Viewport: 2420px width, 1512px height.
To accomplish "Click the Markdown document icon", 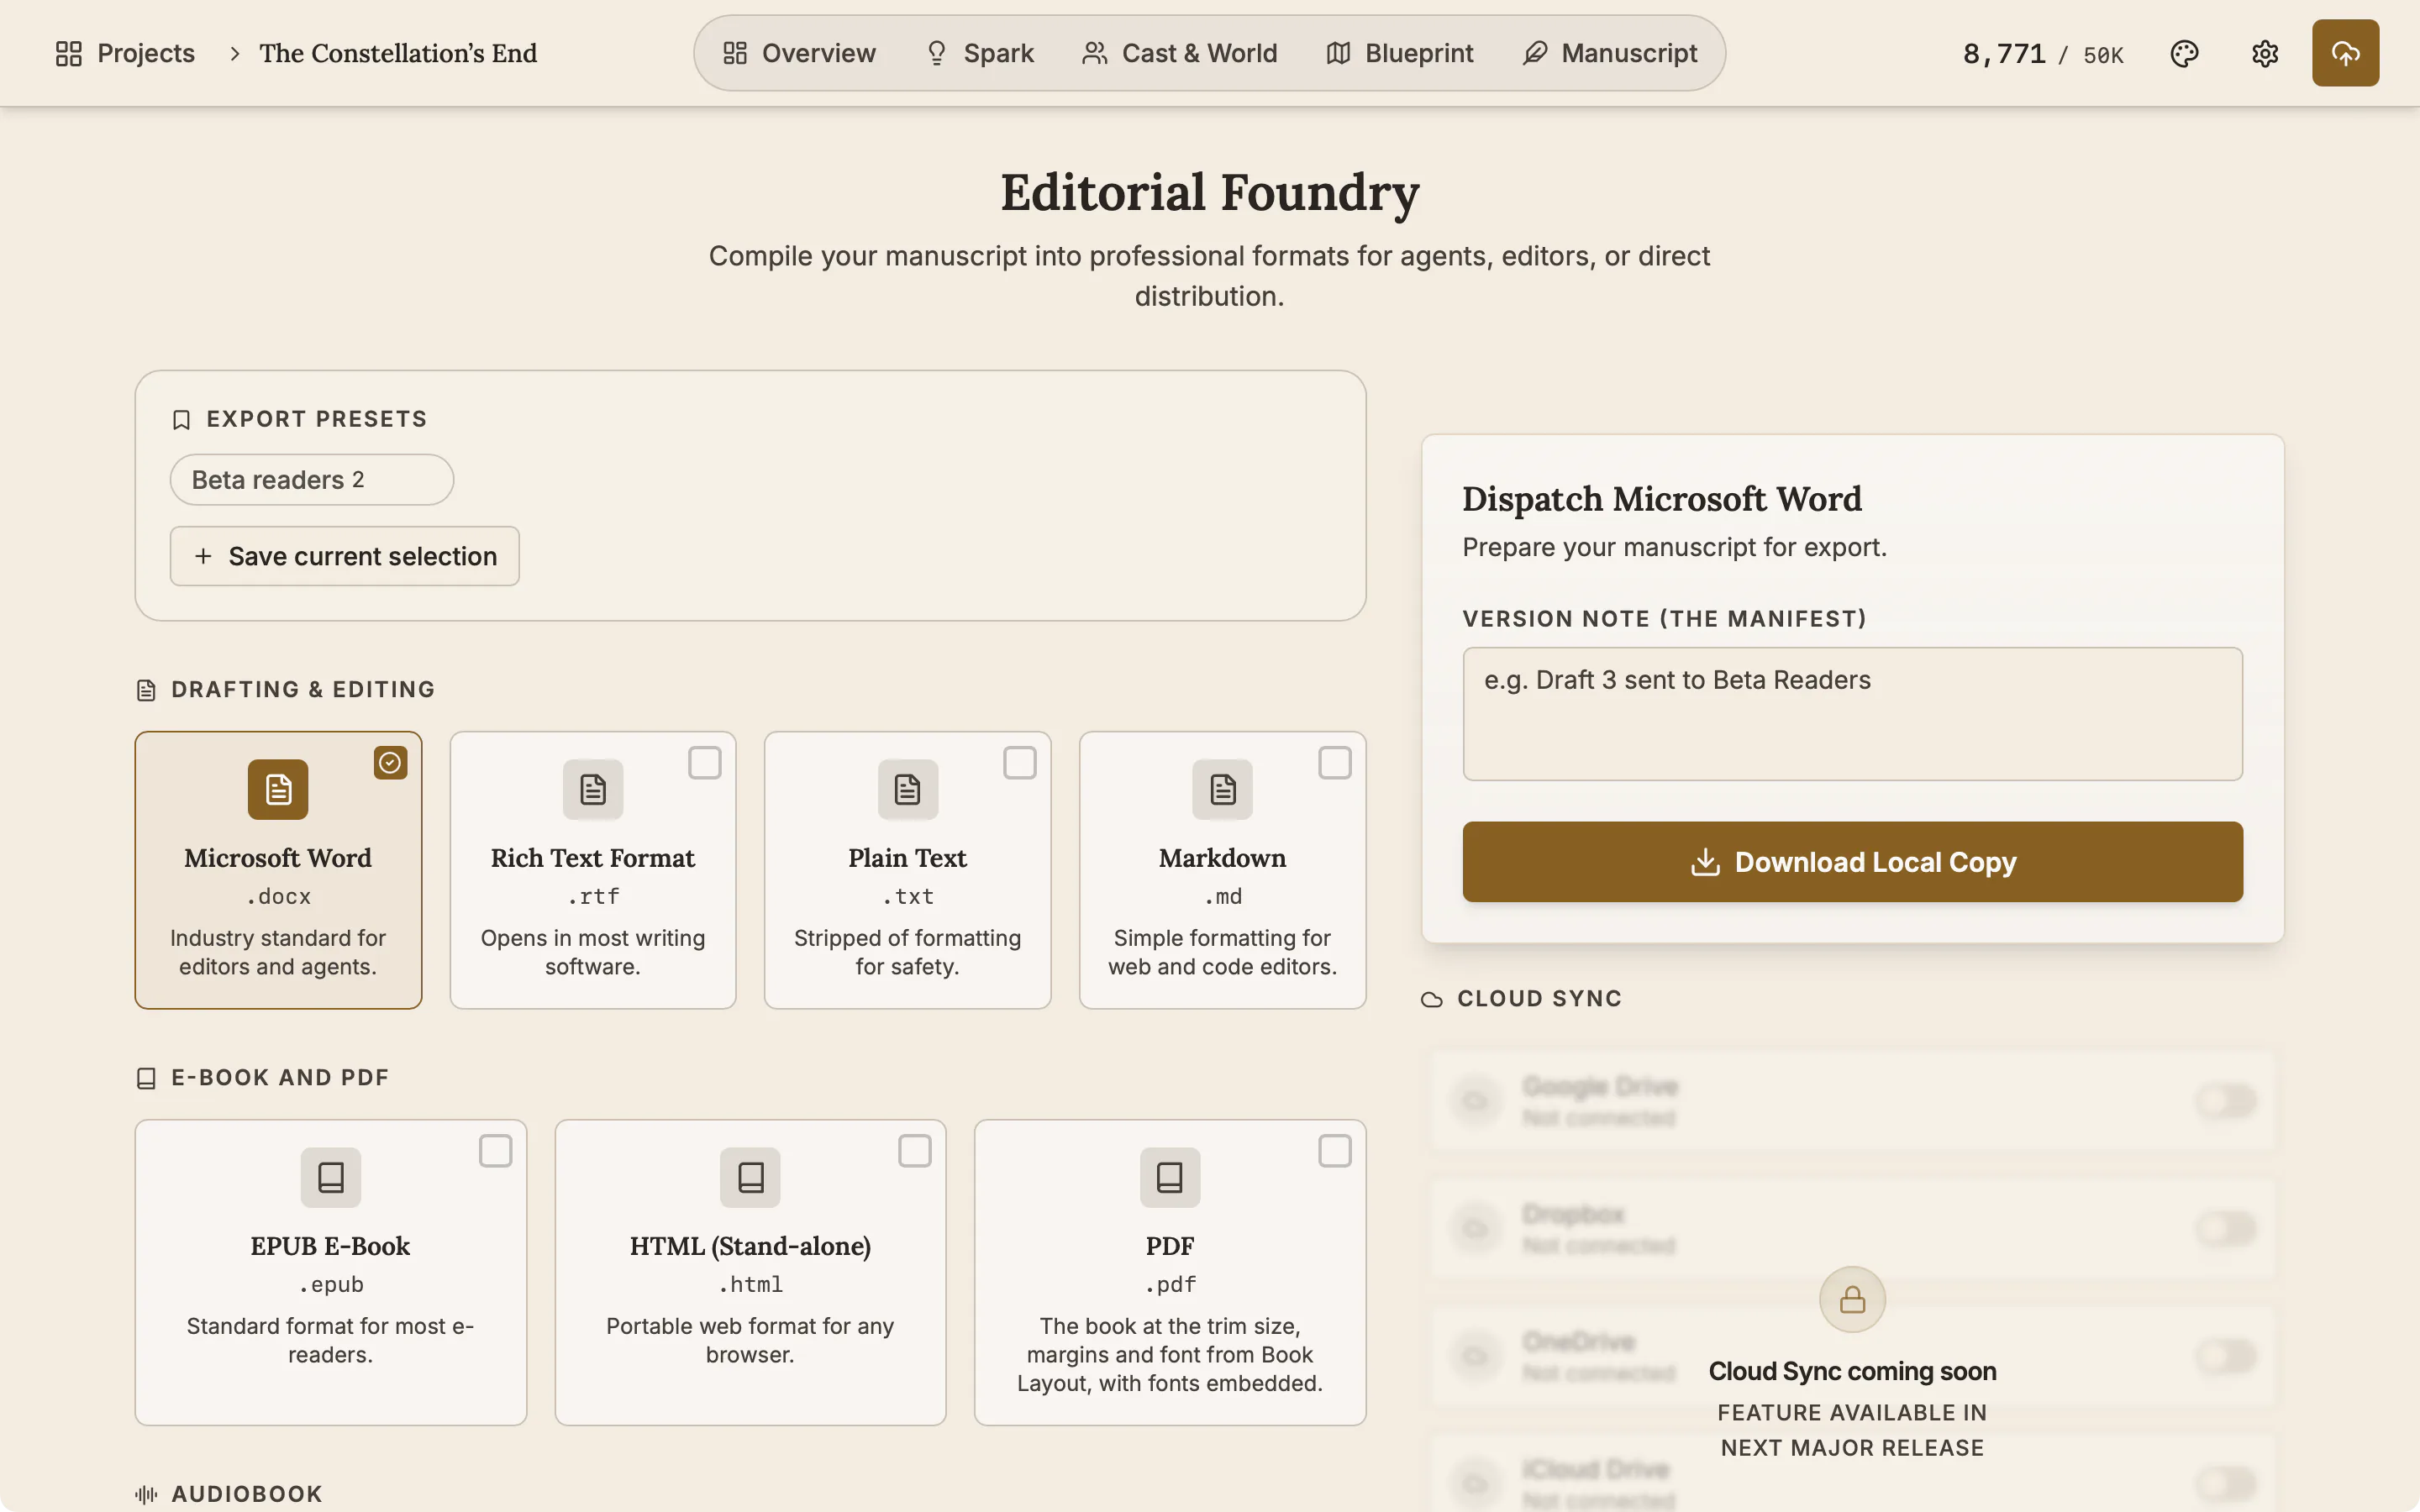I will point(1222,789).
